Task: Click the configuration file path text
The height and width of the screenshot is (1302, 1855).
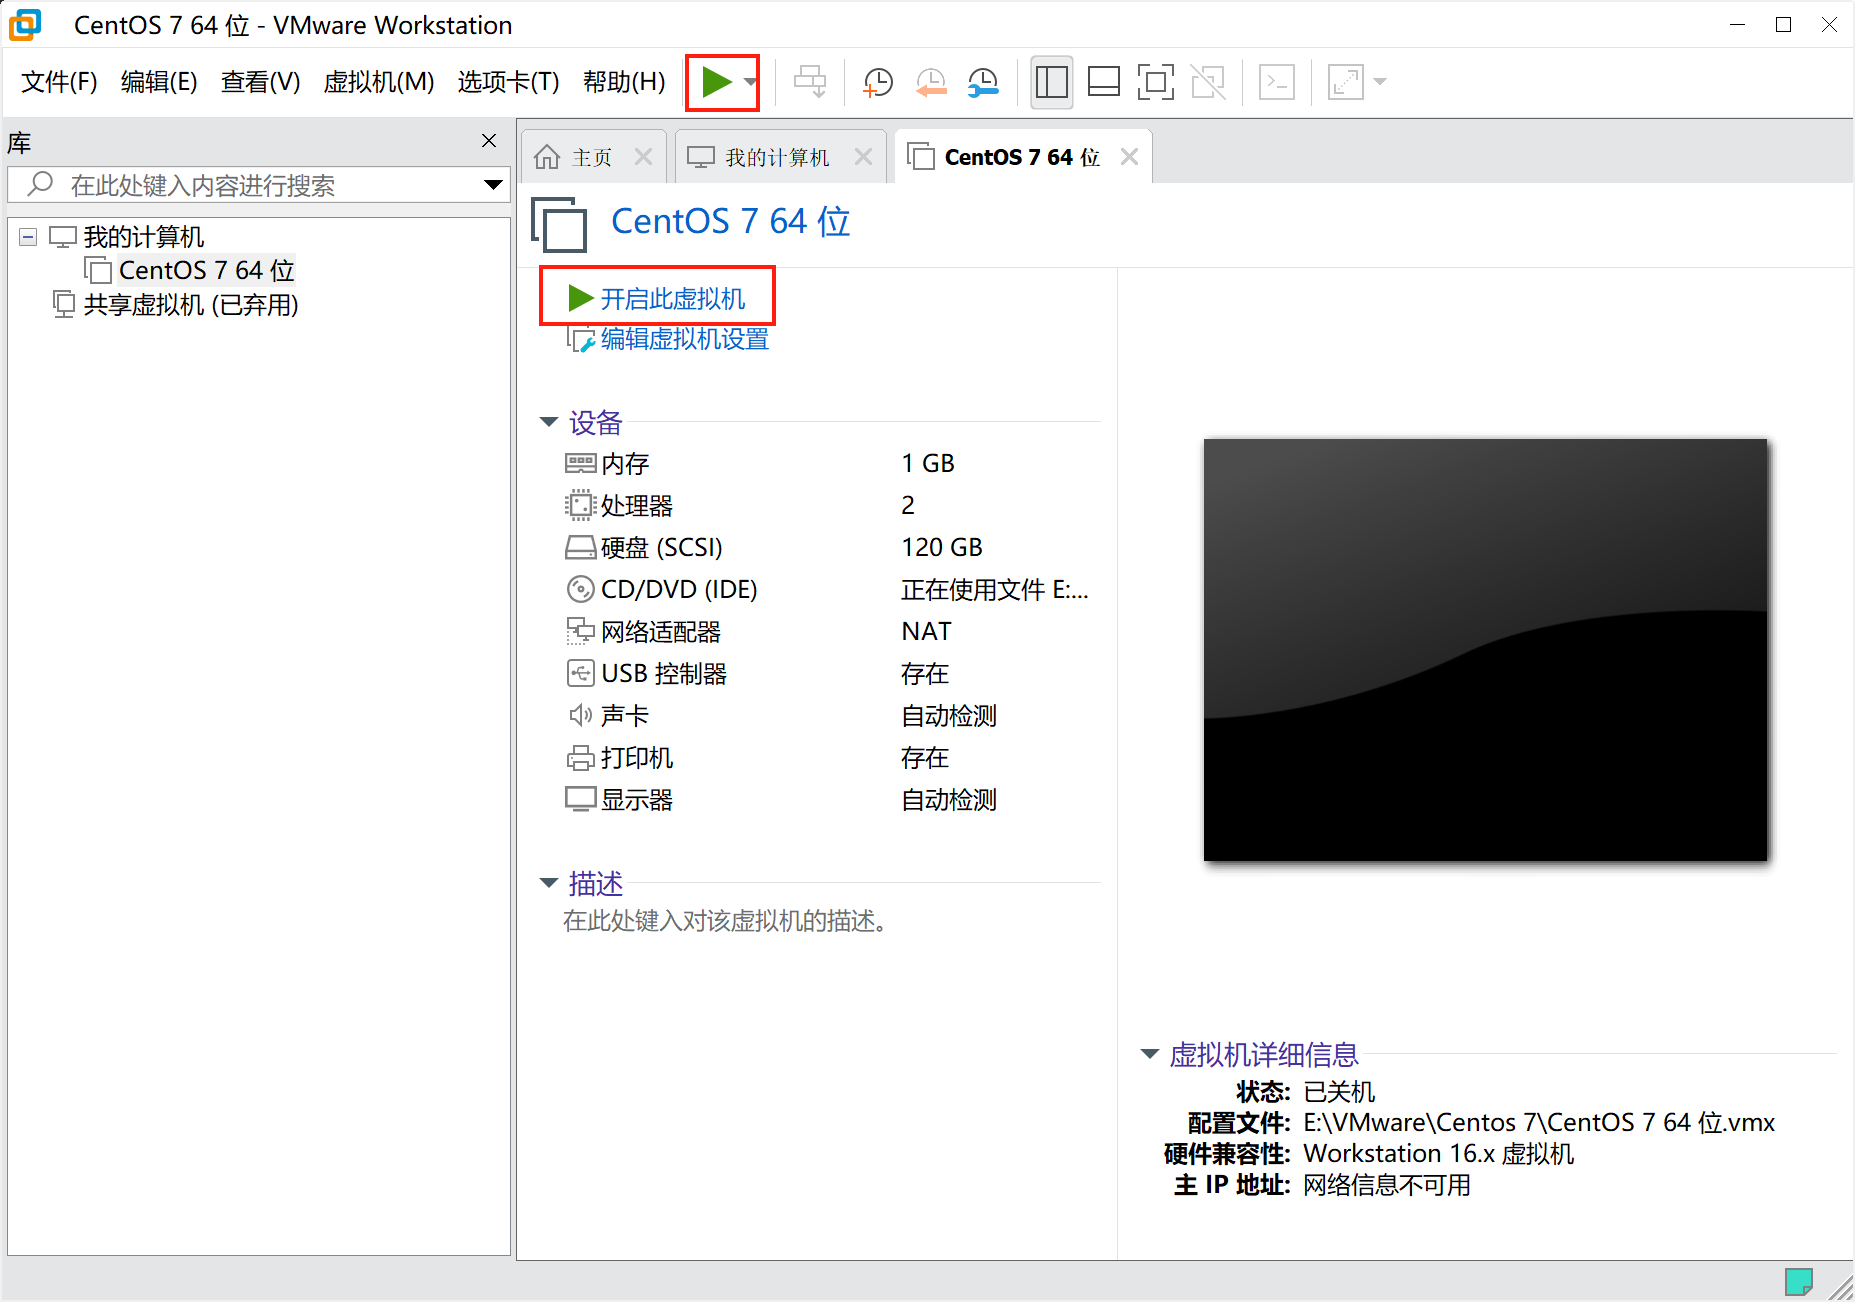Action: coord(1539,1122)
